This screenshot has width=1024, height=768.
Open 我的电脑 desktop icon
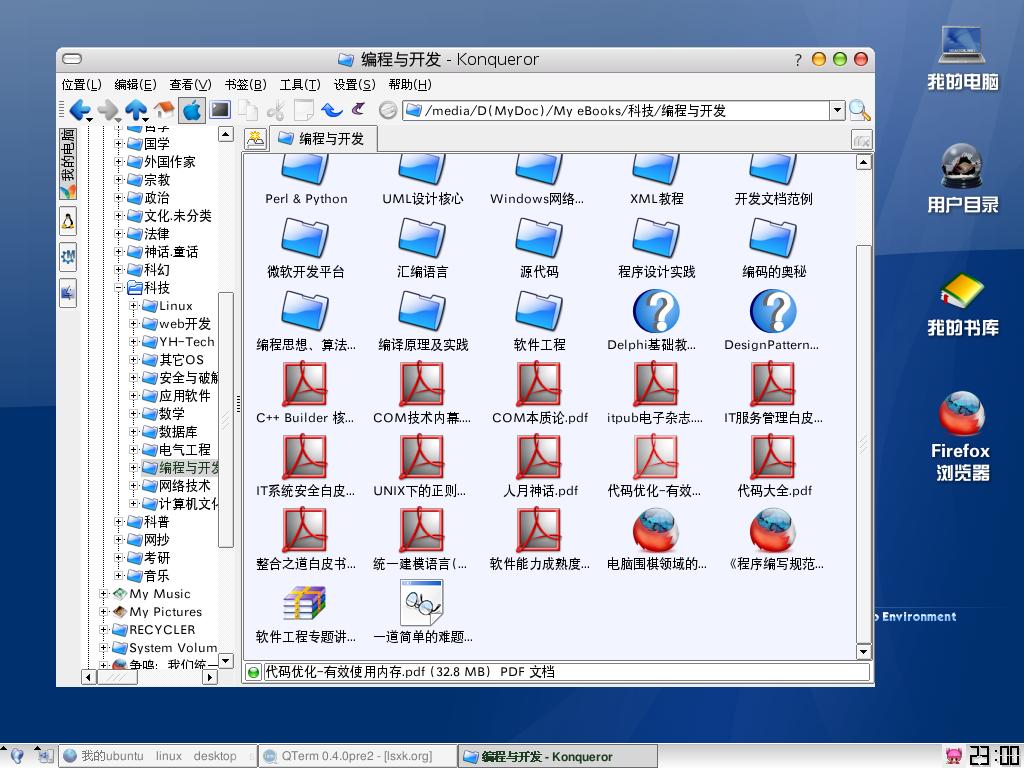point(963,57)
